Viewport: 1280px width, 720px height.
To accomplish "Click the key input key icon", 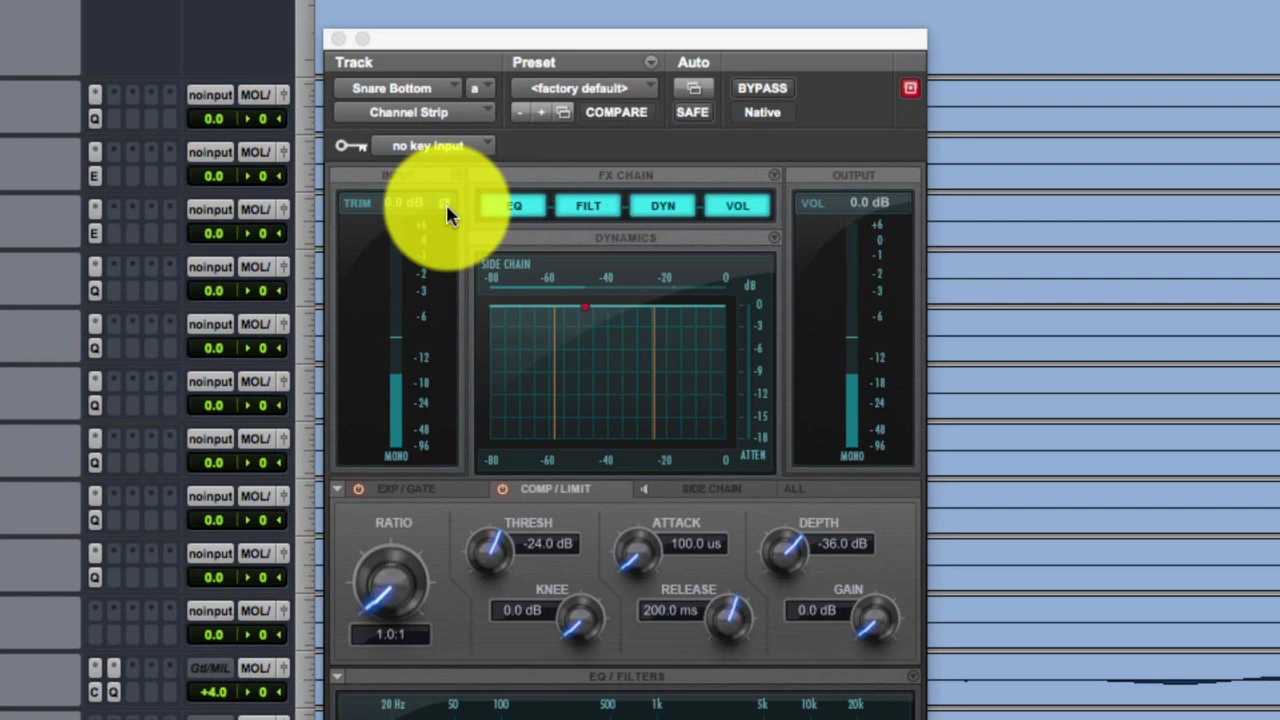I will pyautogui.click(x=351, y=146).
